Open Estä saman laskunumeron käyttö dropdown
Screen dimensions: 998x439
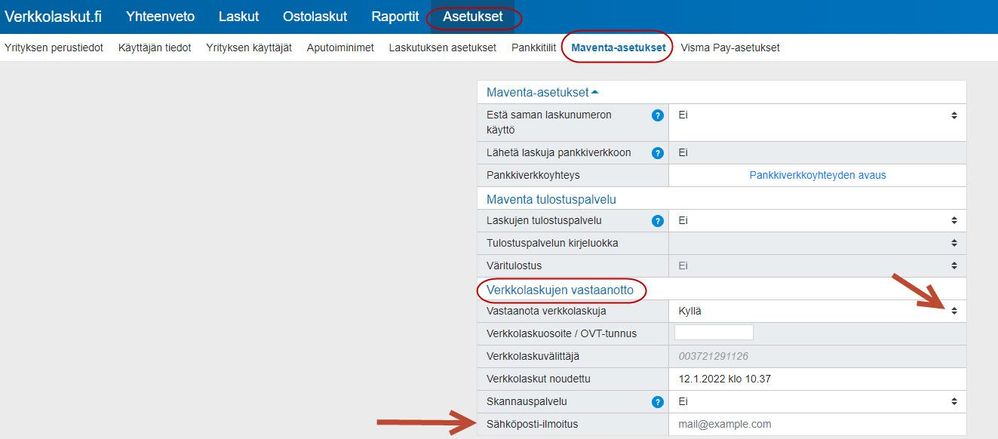click(816, 115)
